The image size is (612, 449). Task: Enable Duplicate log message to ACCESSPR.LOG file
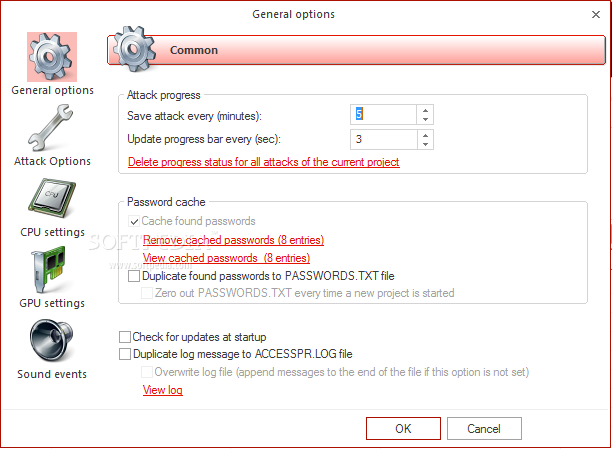point(125,354)
